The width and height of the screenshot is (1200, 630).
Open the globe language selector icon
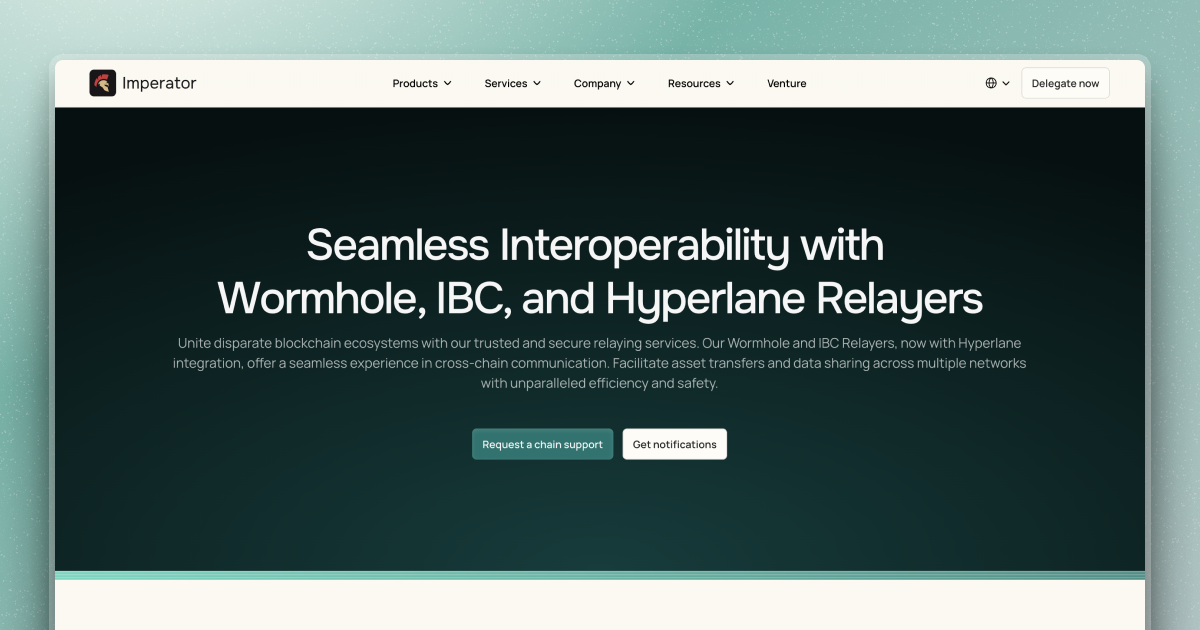click(x=989, y=83)
